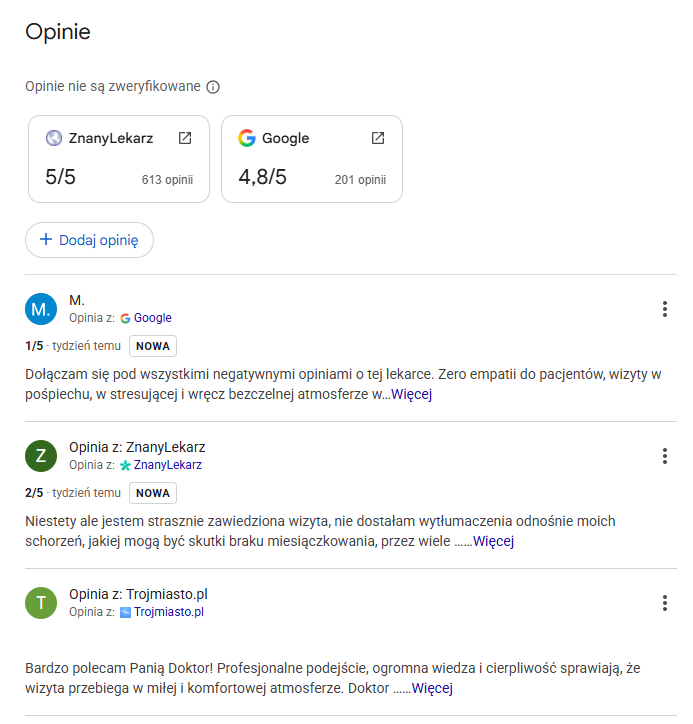Click NOWA badge on the 2/5 review

point(153,493)
